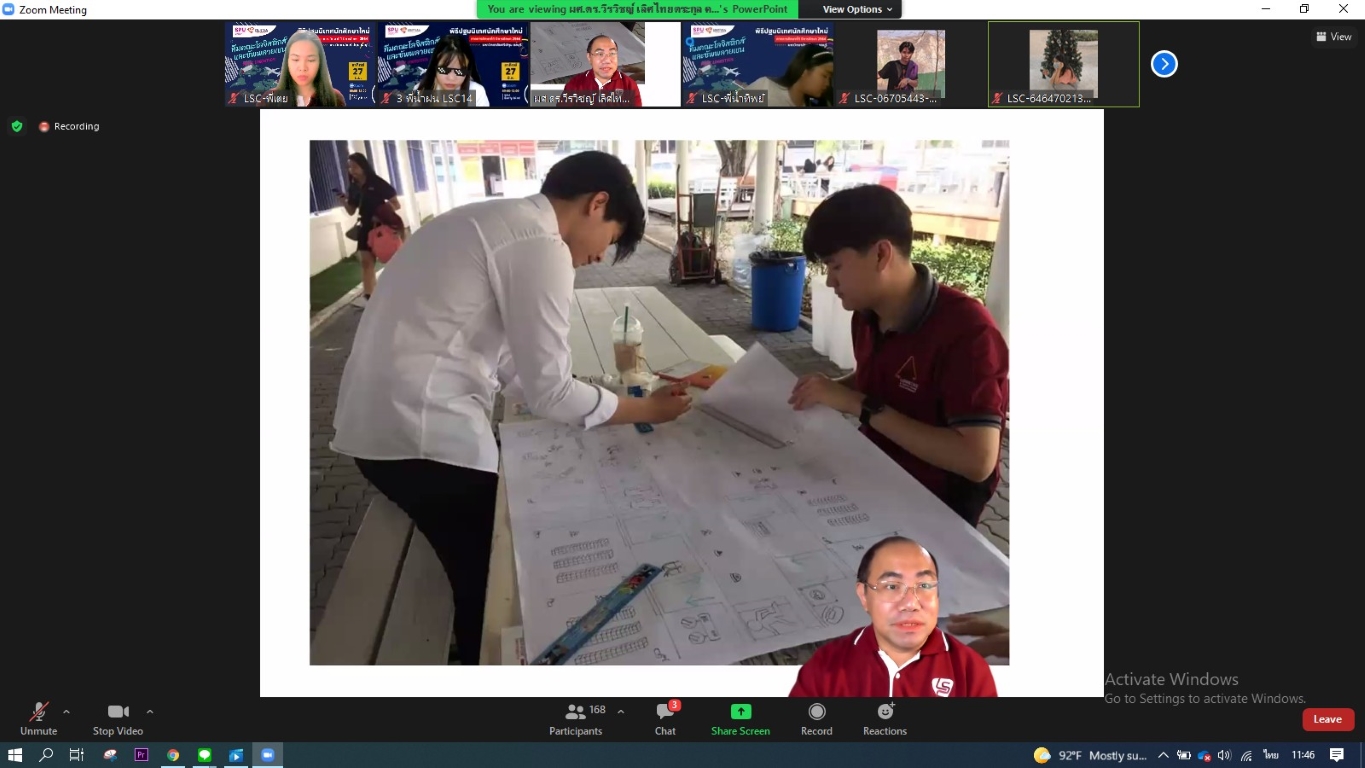Show next participants with blue arrow
The image size is (1365, 768).
[1164, 64]
